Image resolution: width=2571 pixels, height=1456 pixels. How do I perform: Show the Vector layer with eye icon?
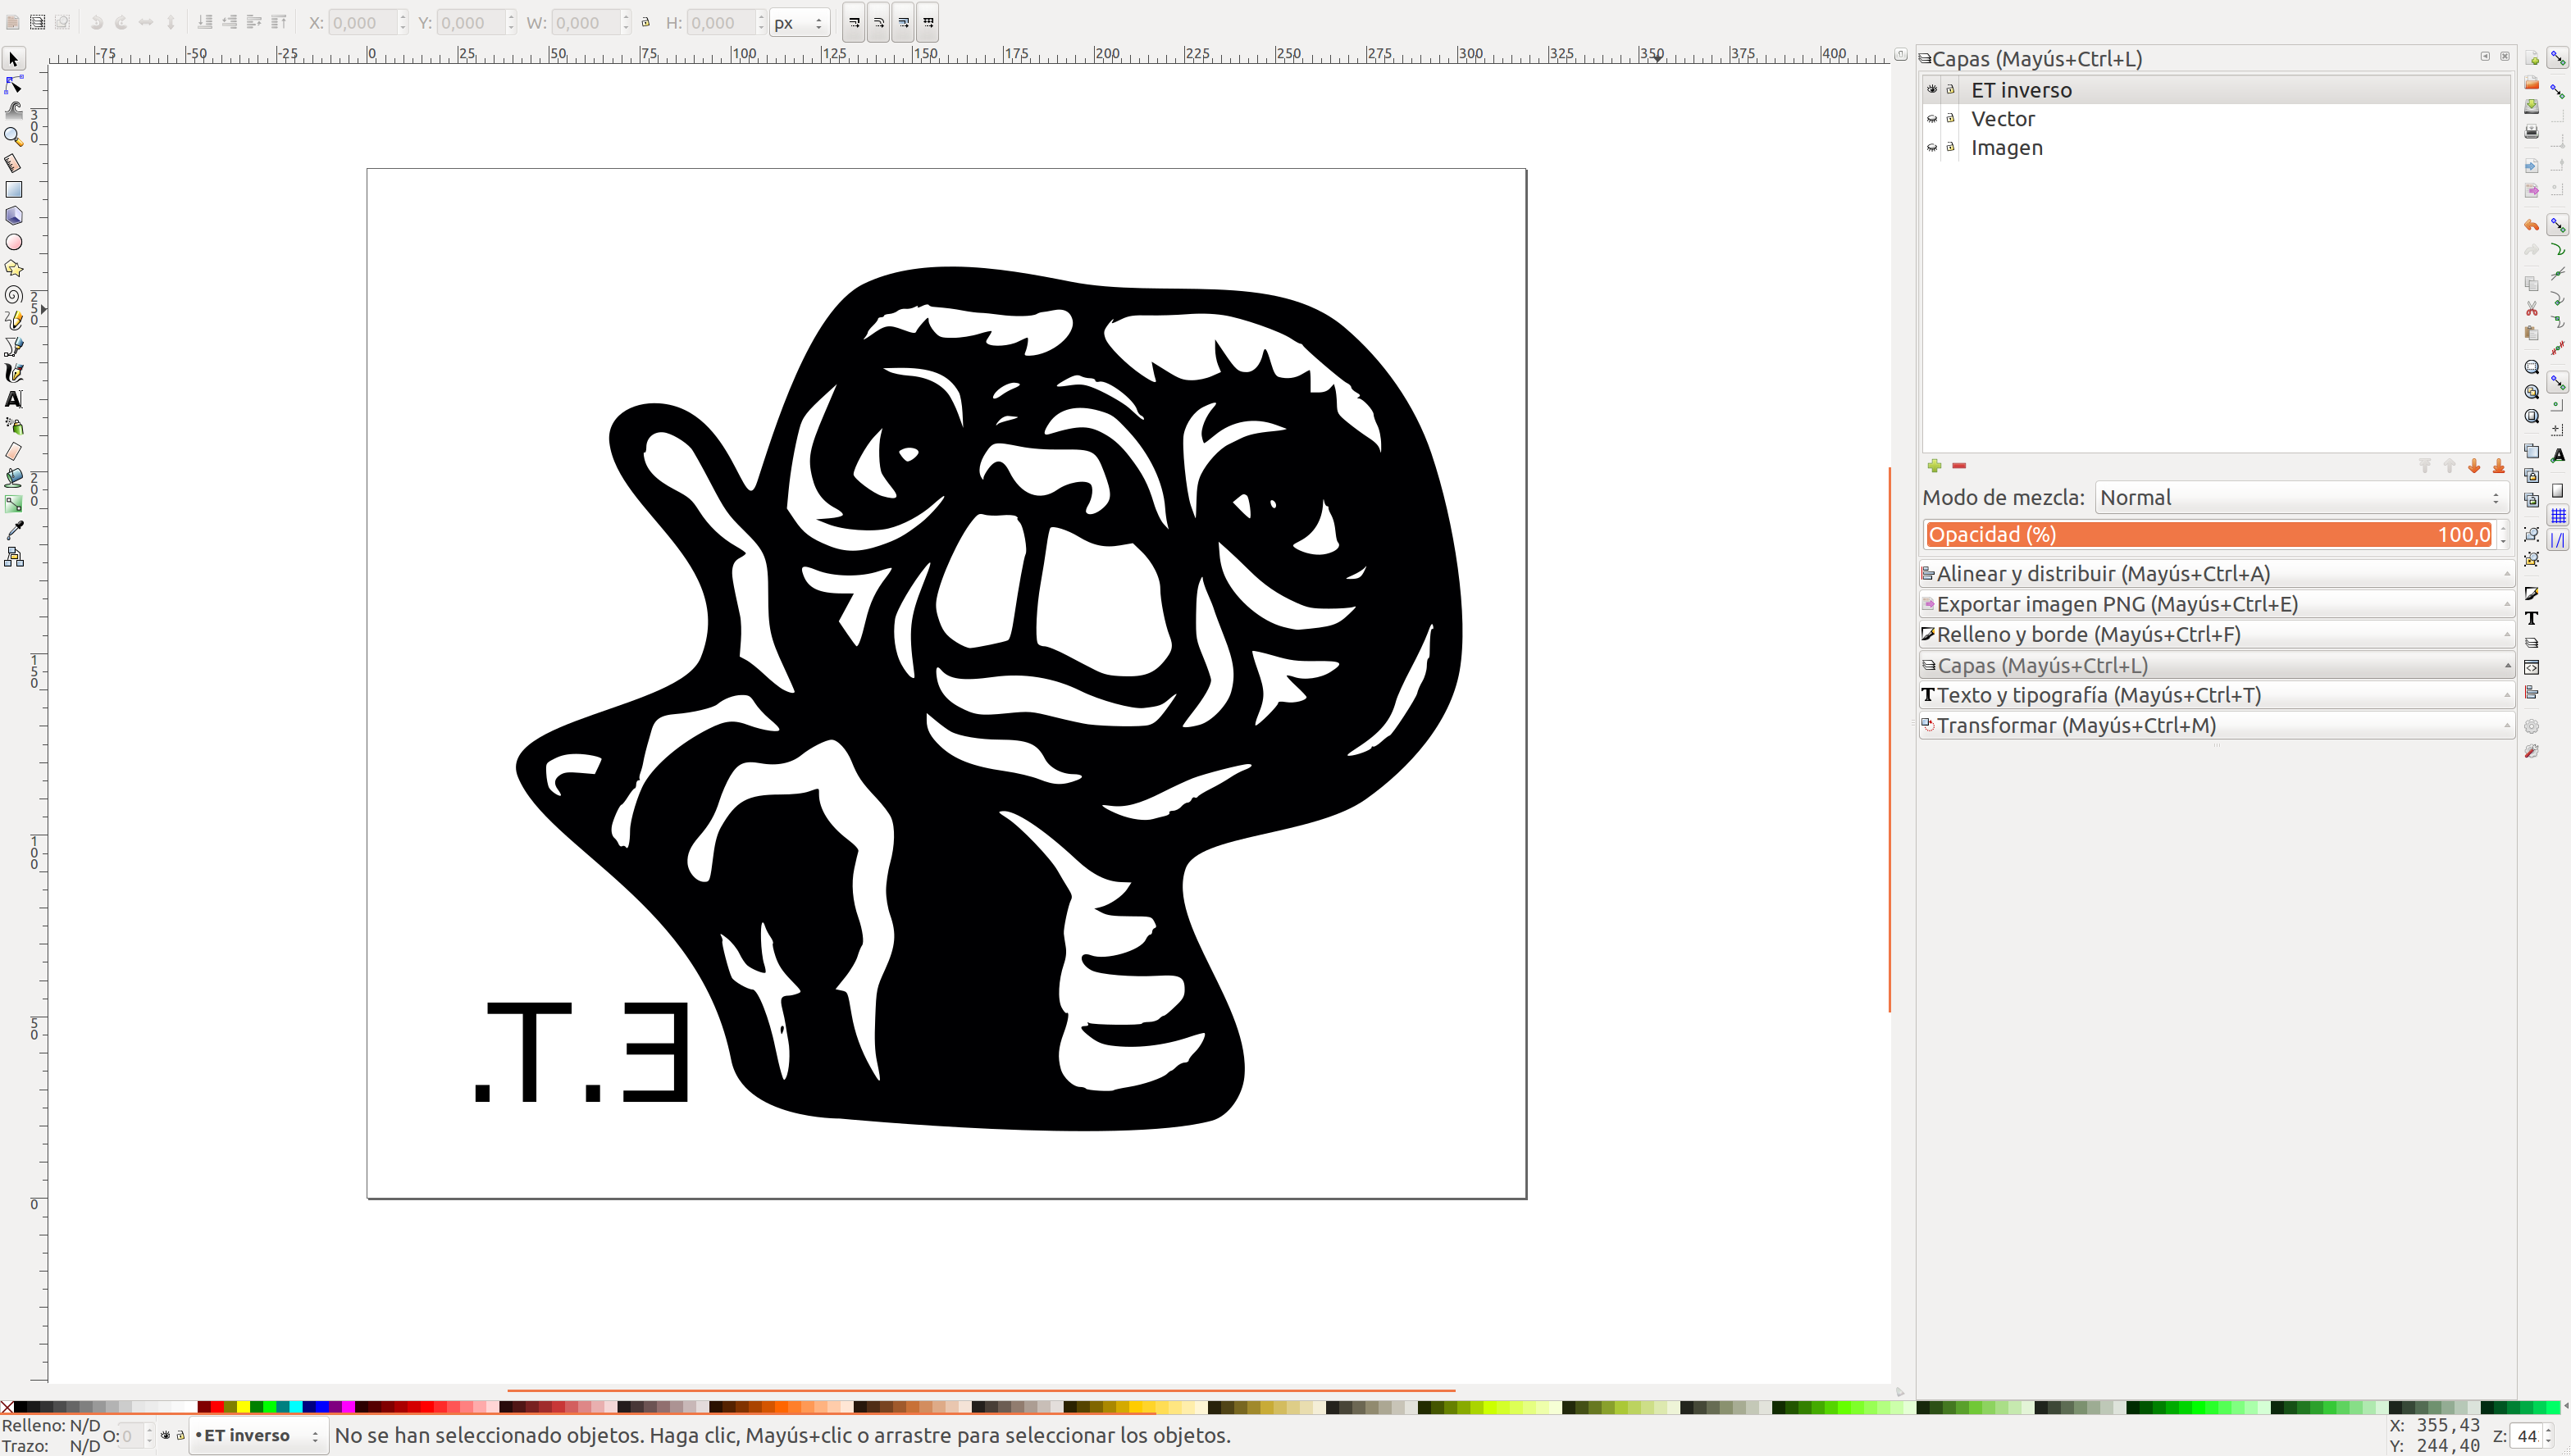[x=1932, y=119]
